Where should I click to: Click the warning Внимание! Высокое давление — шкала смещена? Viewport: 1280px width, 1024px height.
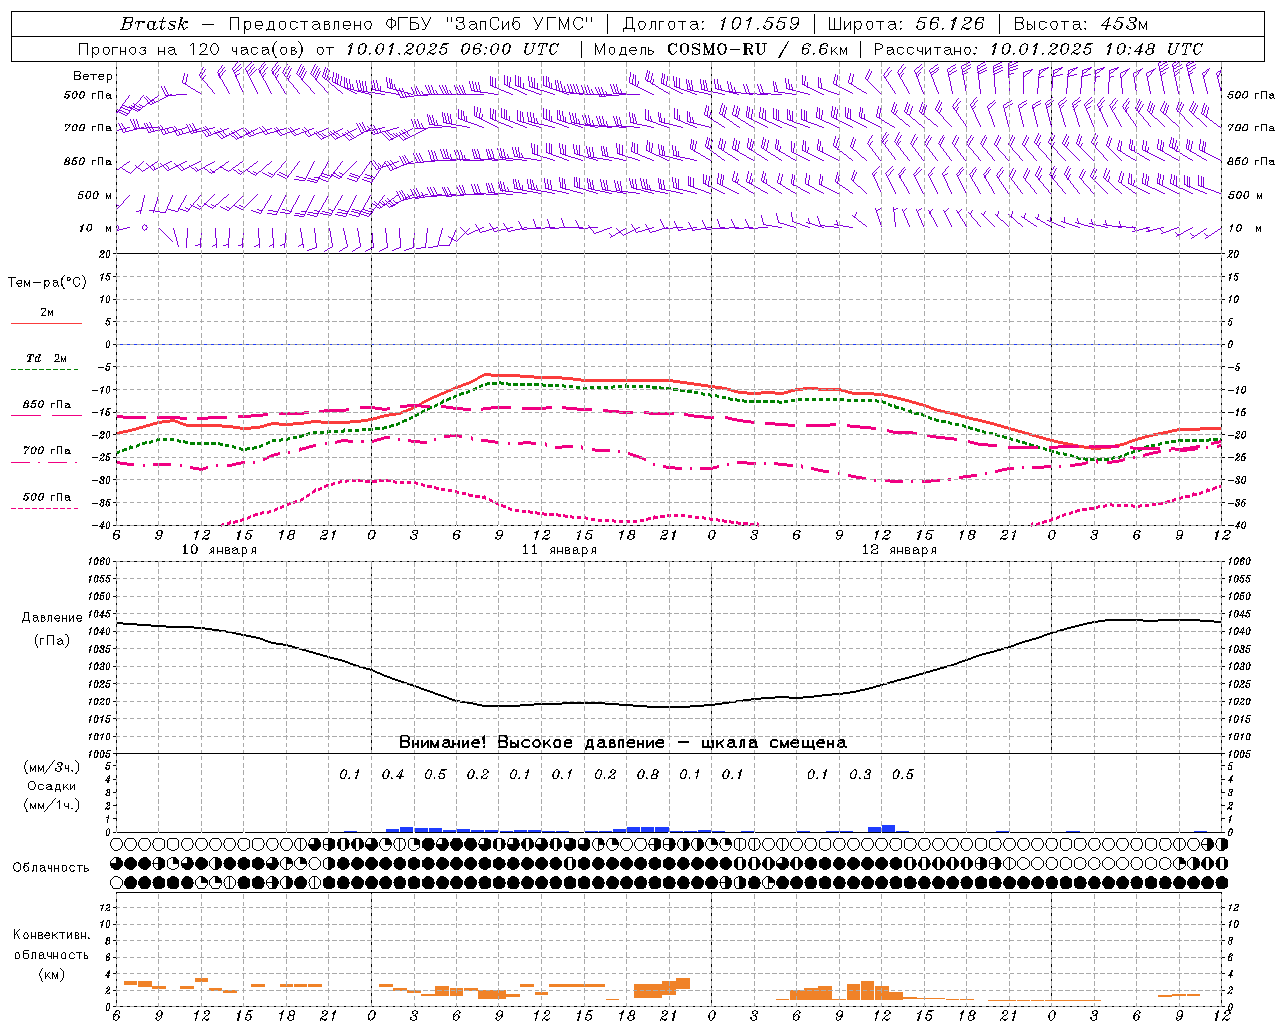[623, 743]
